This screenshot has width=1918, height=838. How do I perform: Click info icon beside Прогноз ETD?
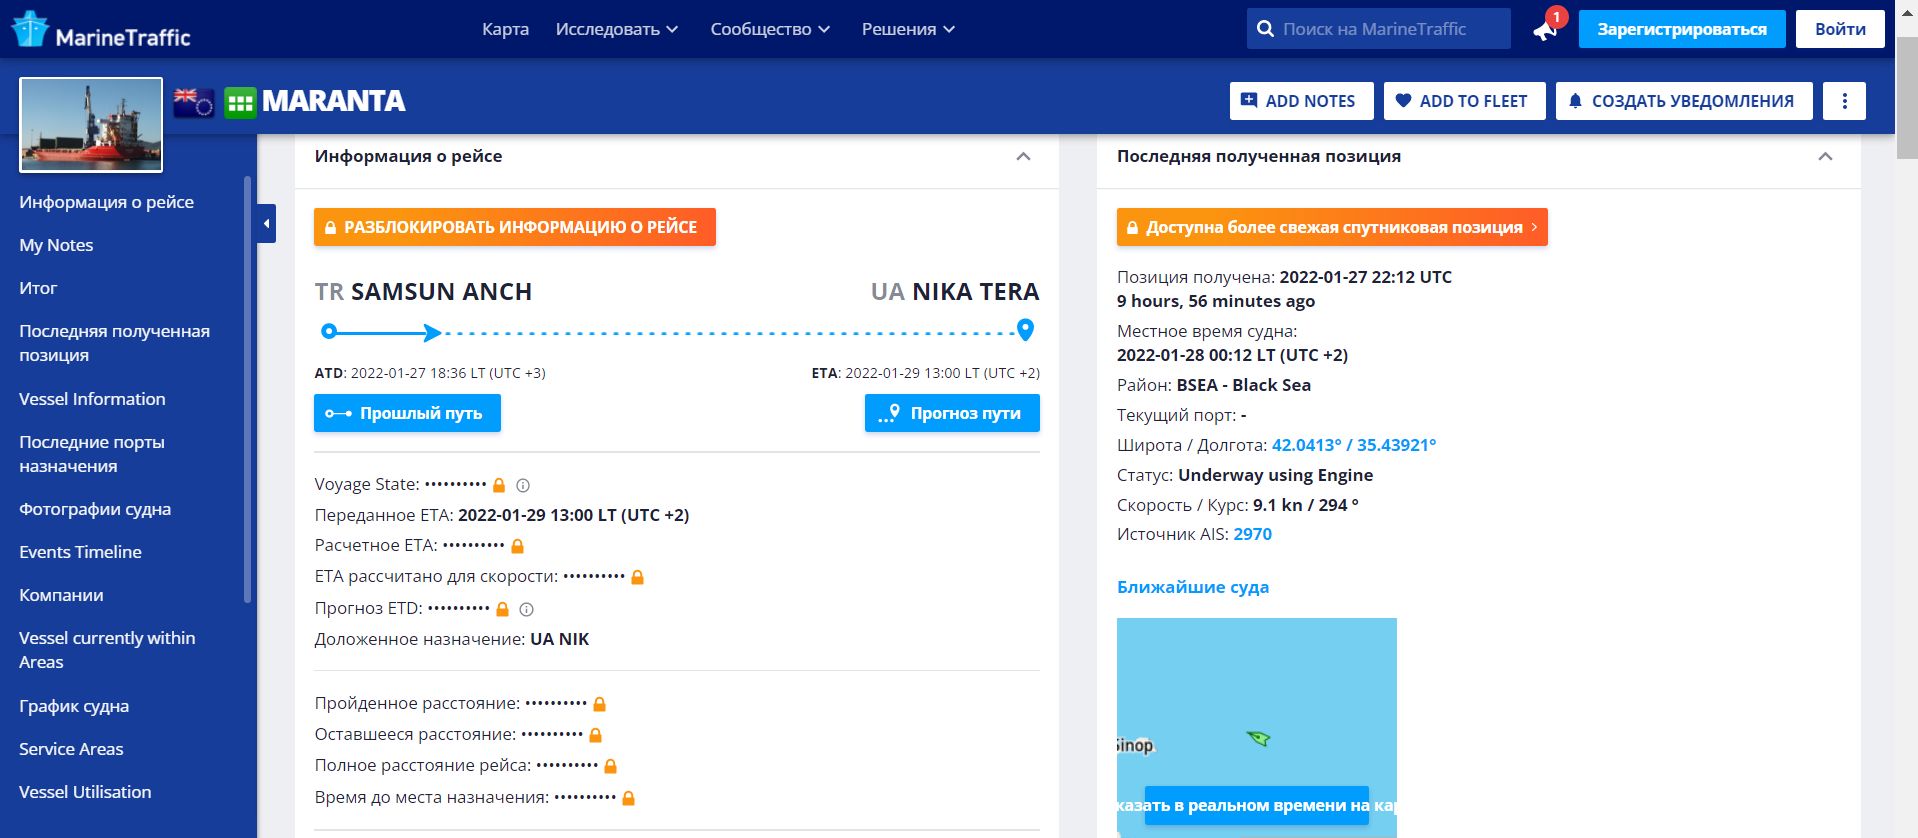coord(527,610)
